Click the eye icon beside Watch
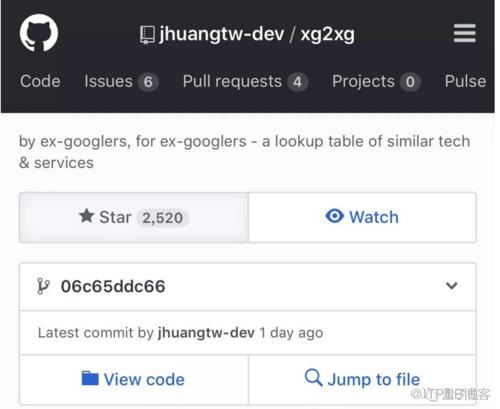The height and width of the screenshot is (409, 500). [334, 216]
